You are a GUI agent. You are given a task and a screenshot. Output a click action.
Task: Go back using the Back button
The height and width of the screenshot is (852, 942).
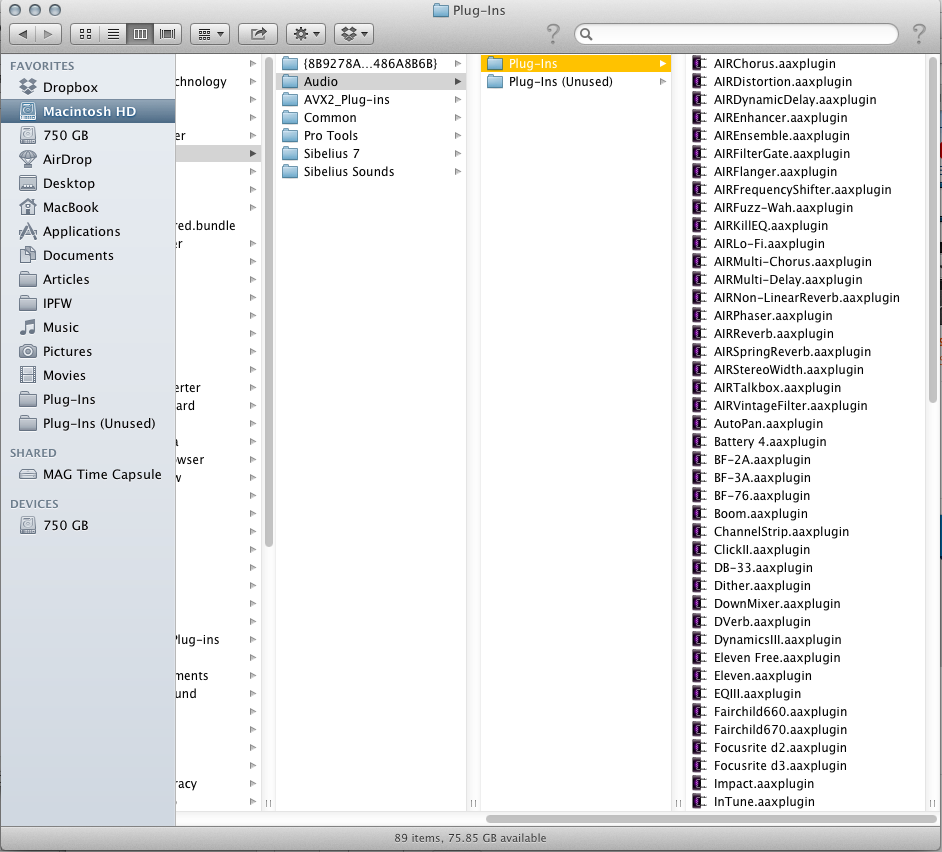pyautogui.click(x=24, y=33)
